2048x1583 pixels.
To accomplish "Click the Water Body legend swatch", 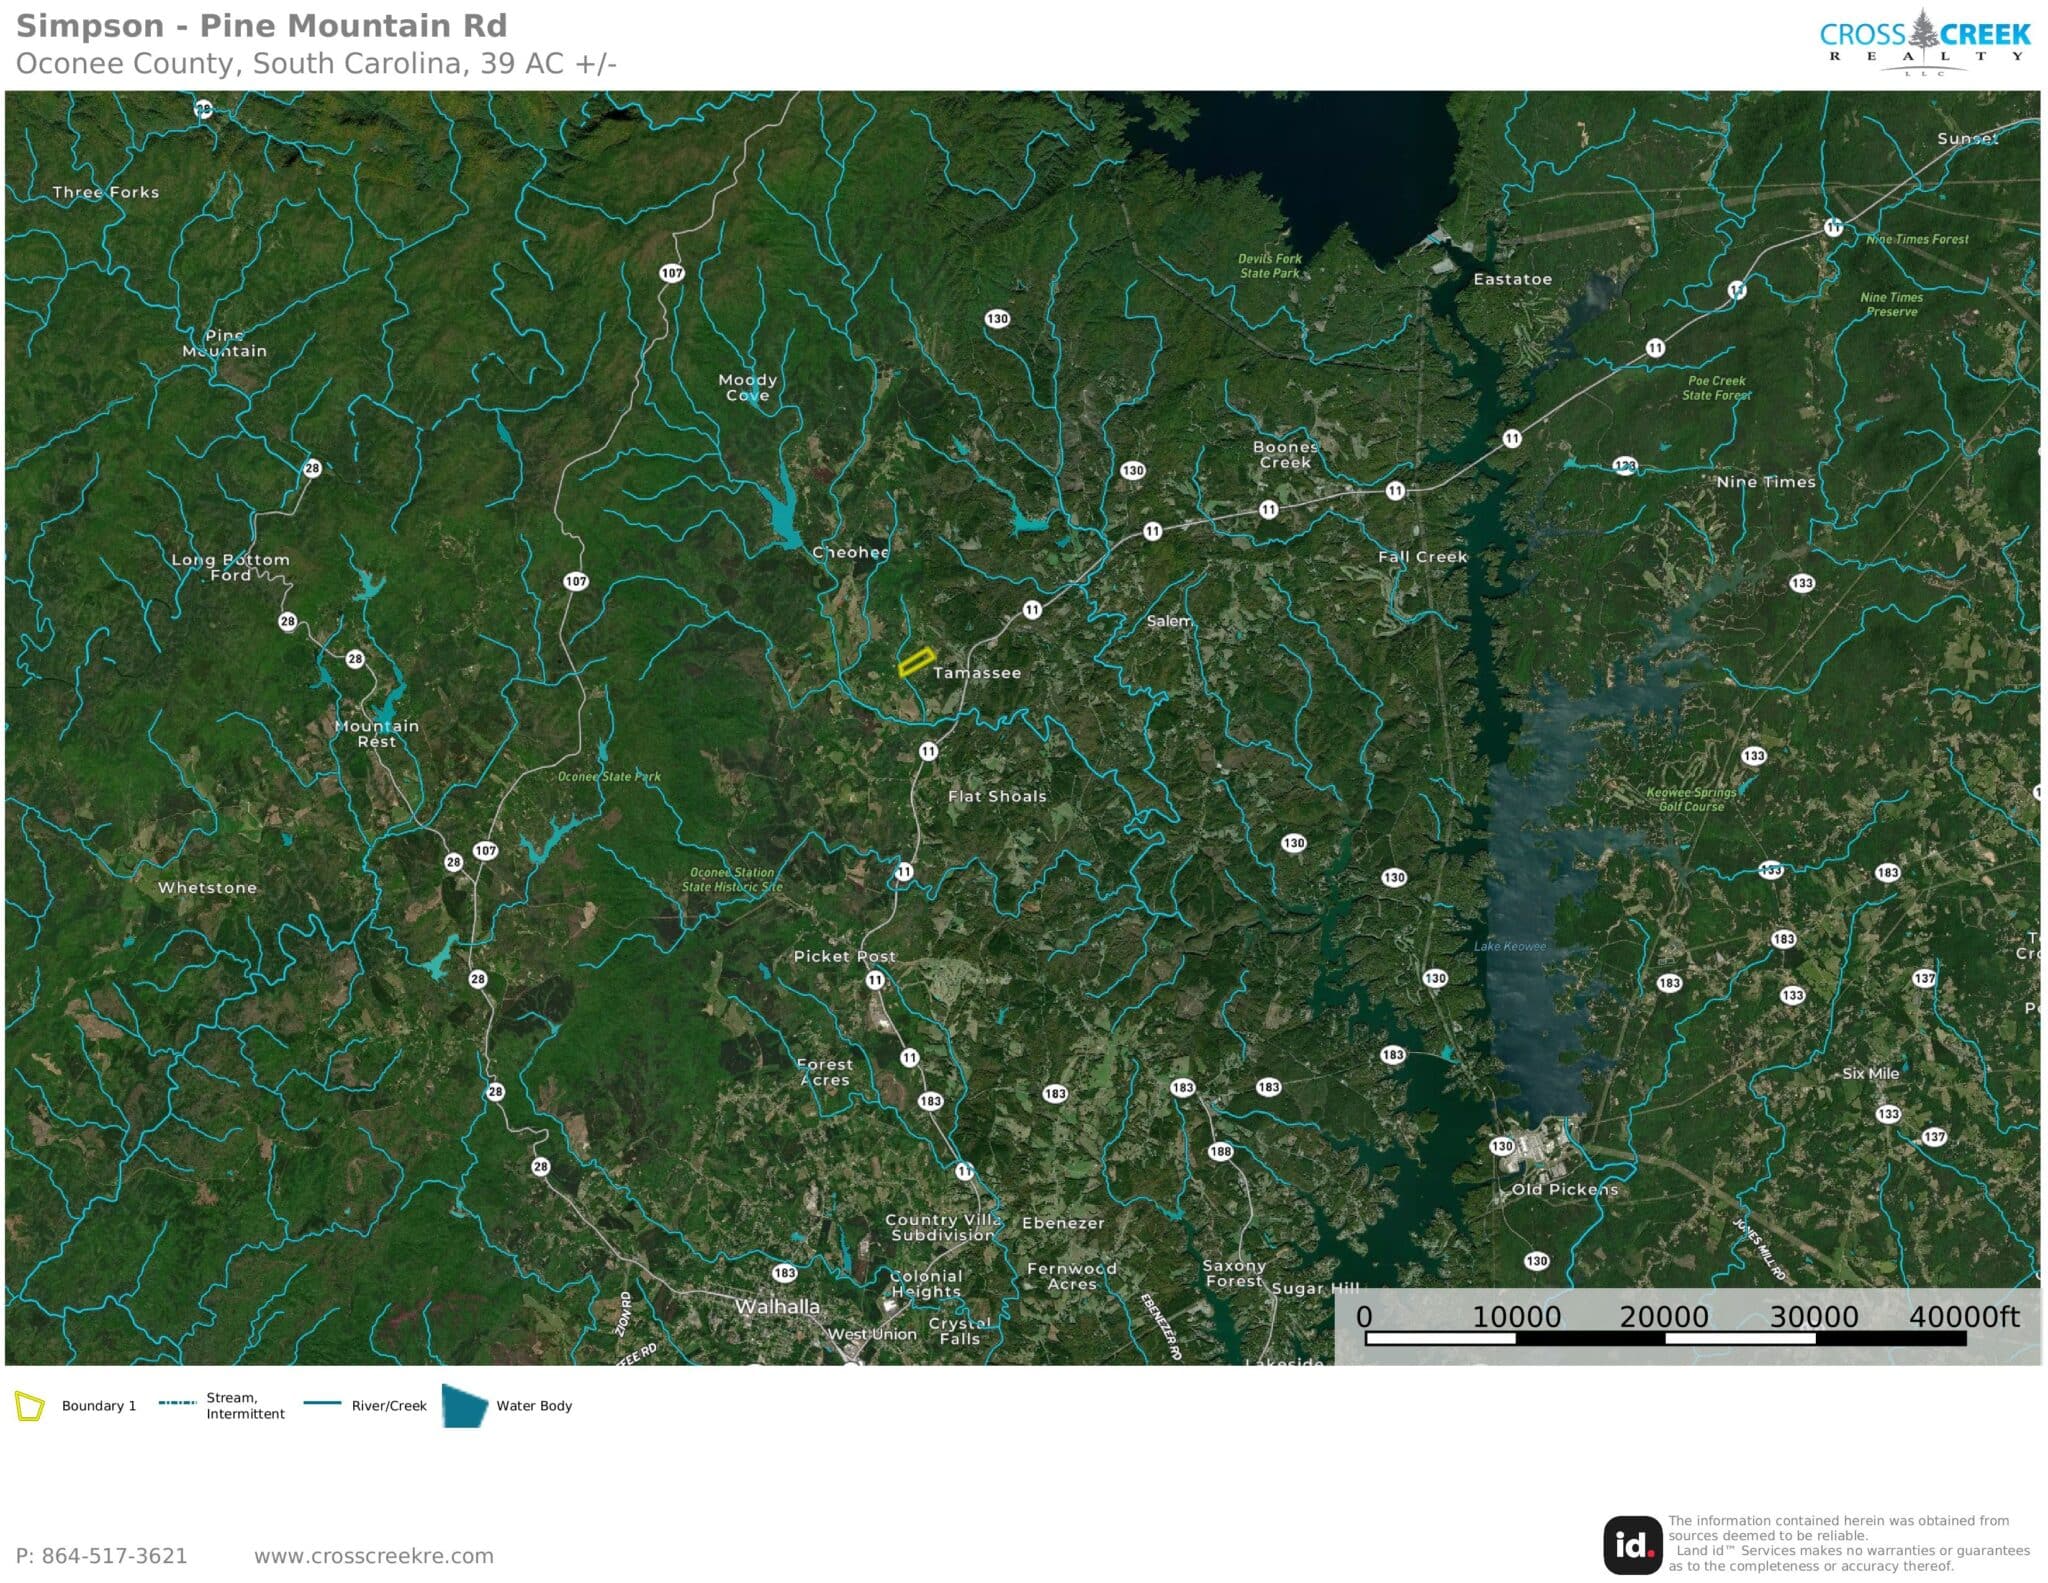I will 464,1405.
